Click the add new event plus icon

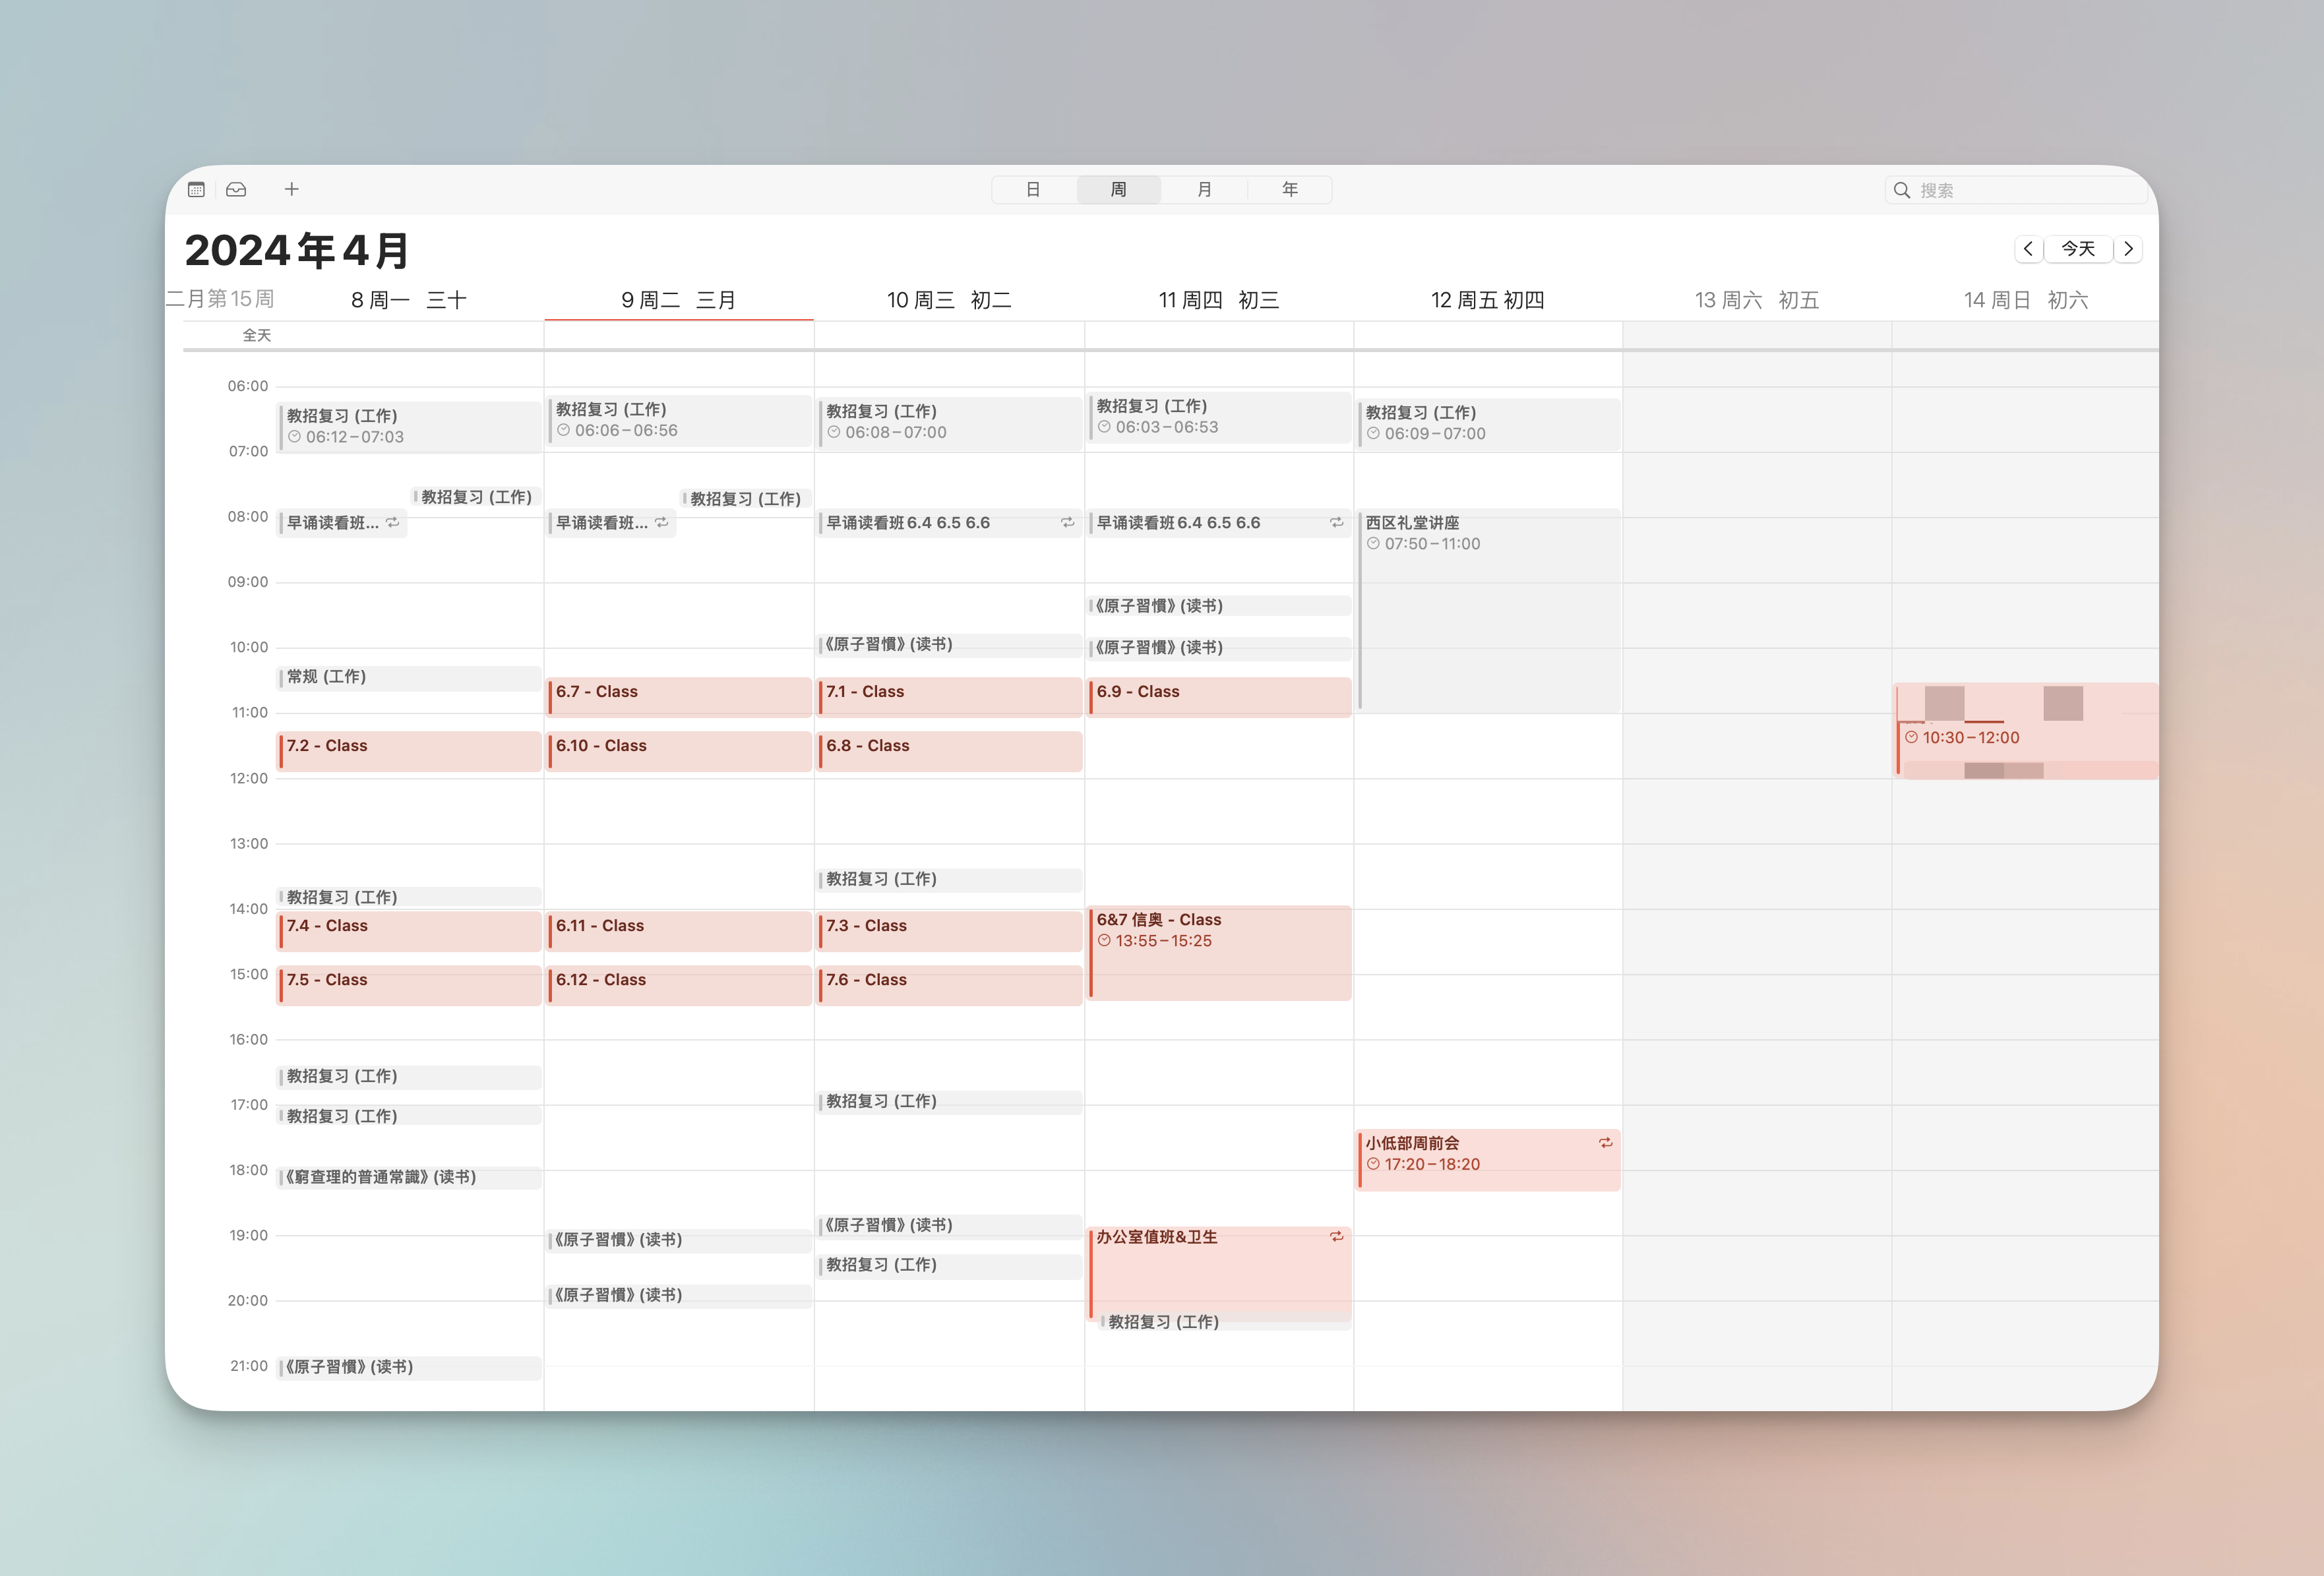(291, 189)
